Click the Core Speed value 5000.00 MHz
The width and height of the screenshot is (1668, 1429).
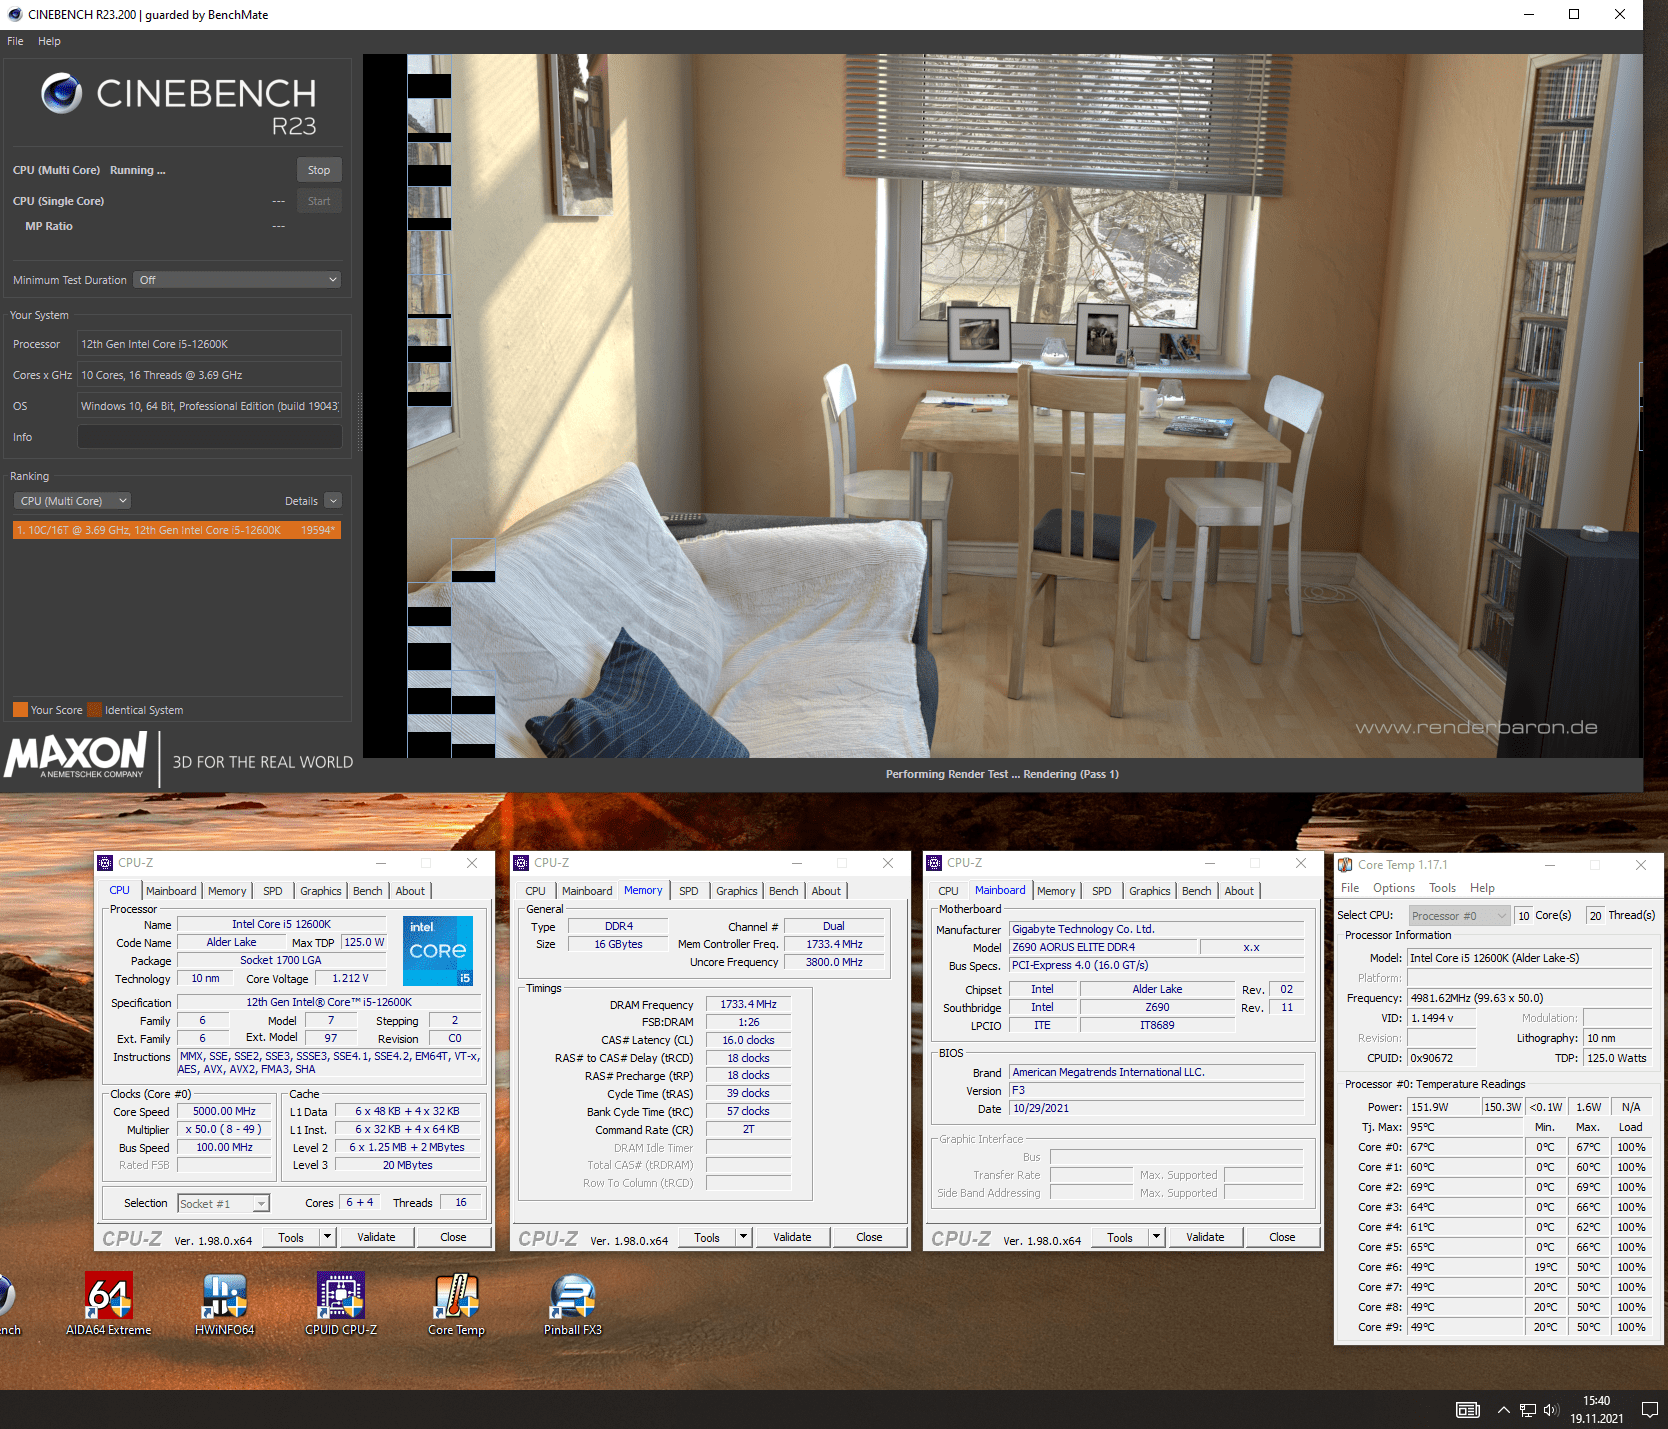click(224, 1112)
